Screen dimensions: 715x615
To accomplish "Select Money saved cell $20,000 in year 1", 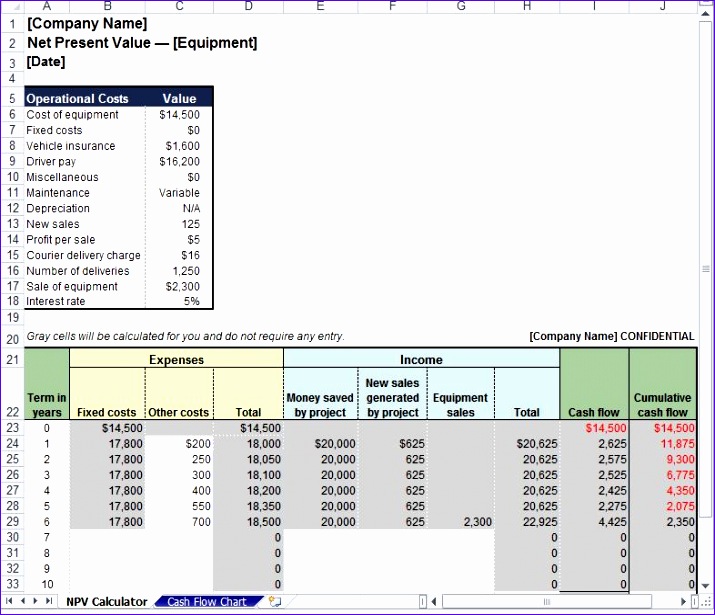I will point(321,444).
